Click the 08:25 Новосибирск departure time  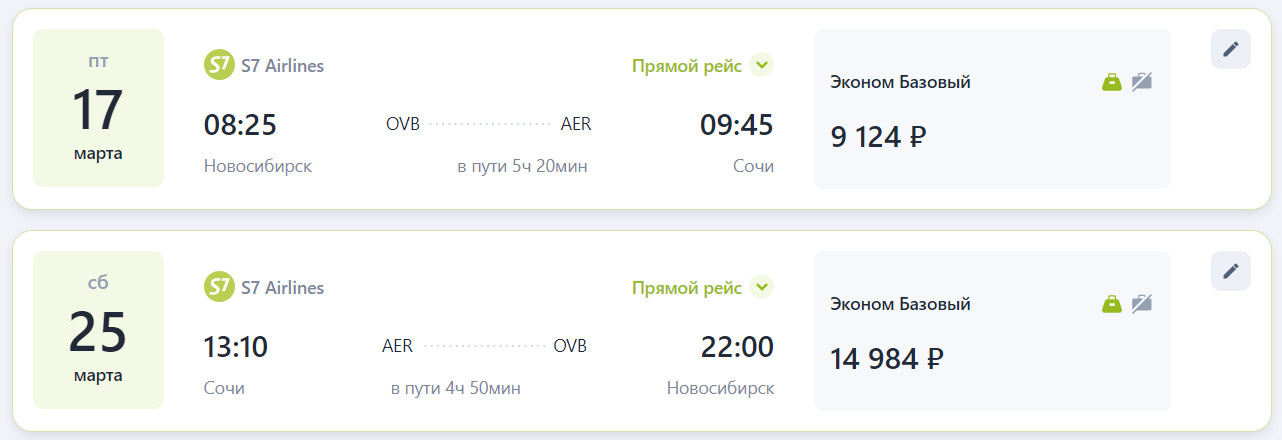tap(240, 125)
